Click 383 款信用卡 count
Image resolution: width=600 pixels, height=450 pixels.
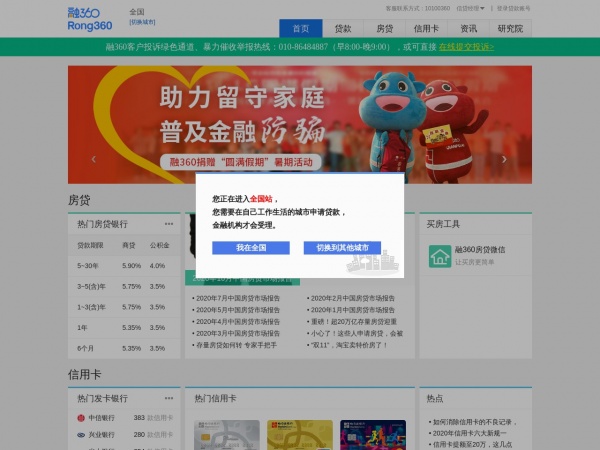(x=153, y=418)
